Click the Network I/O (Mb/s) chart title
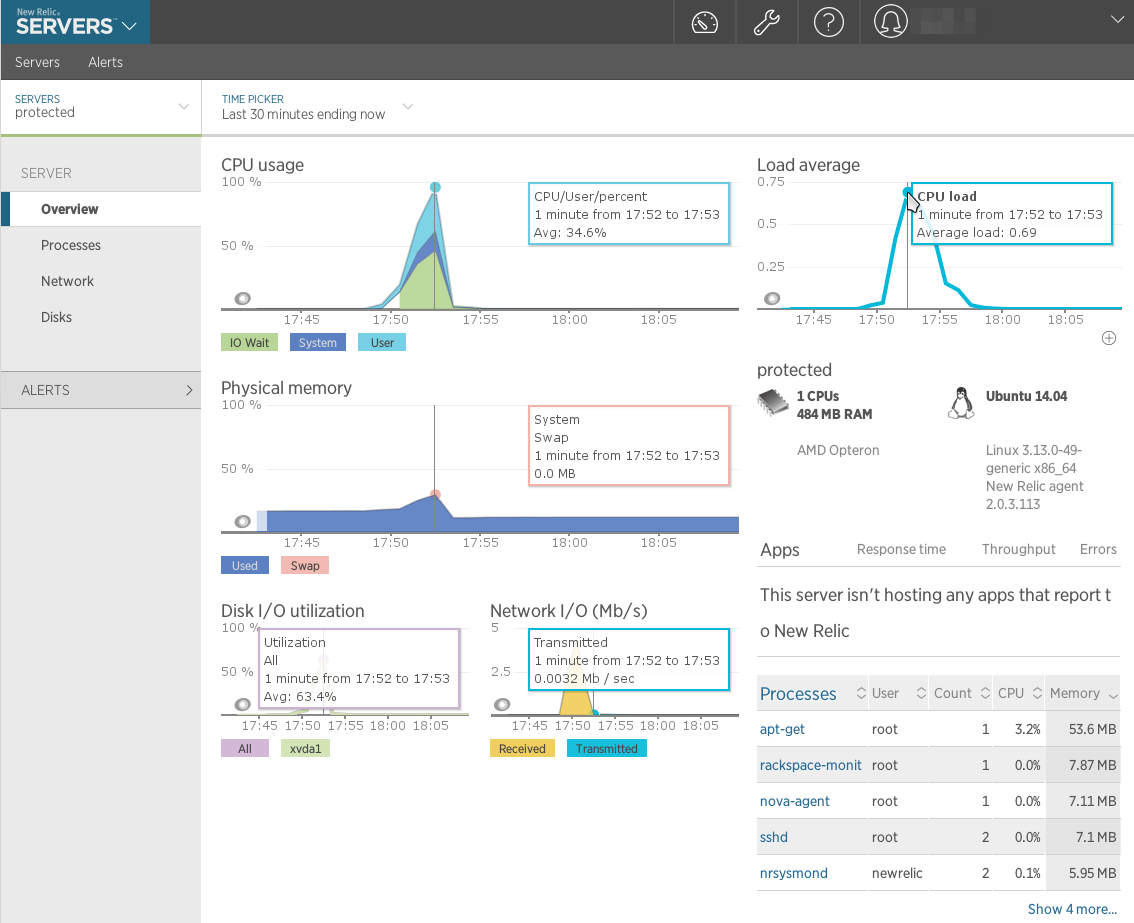This screenshot has height=923, width=1134. click(568, 611)
